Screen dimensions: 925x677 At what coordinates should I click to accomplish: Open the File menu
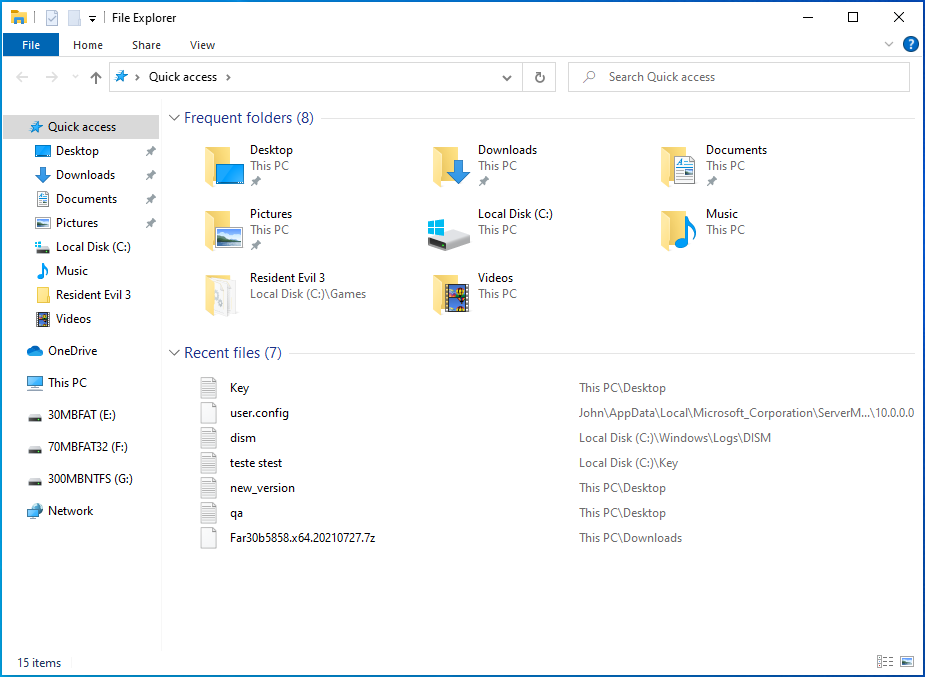(31, 45)
